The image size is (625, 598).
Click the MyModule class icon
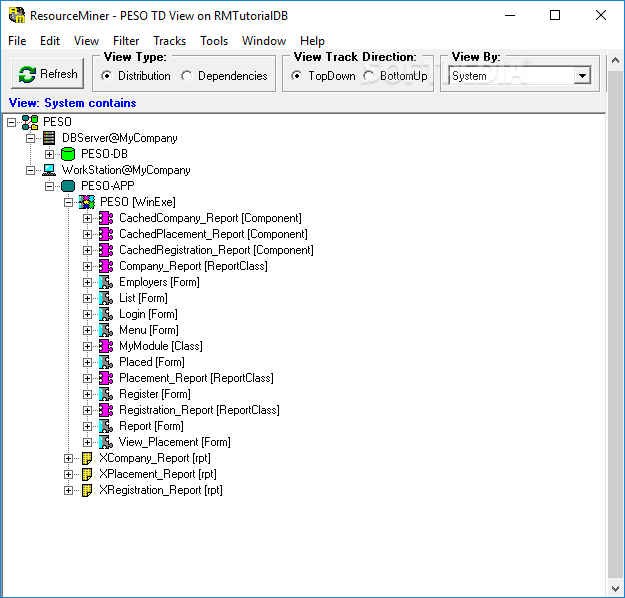click(x=106, y=346)
